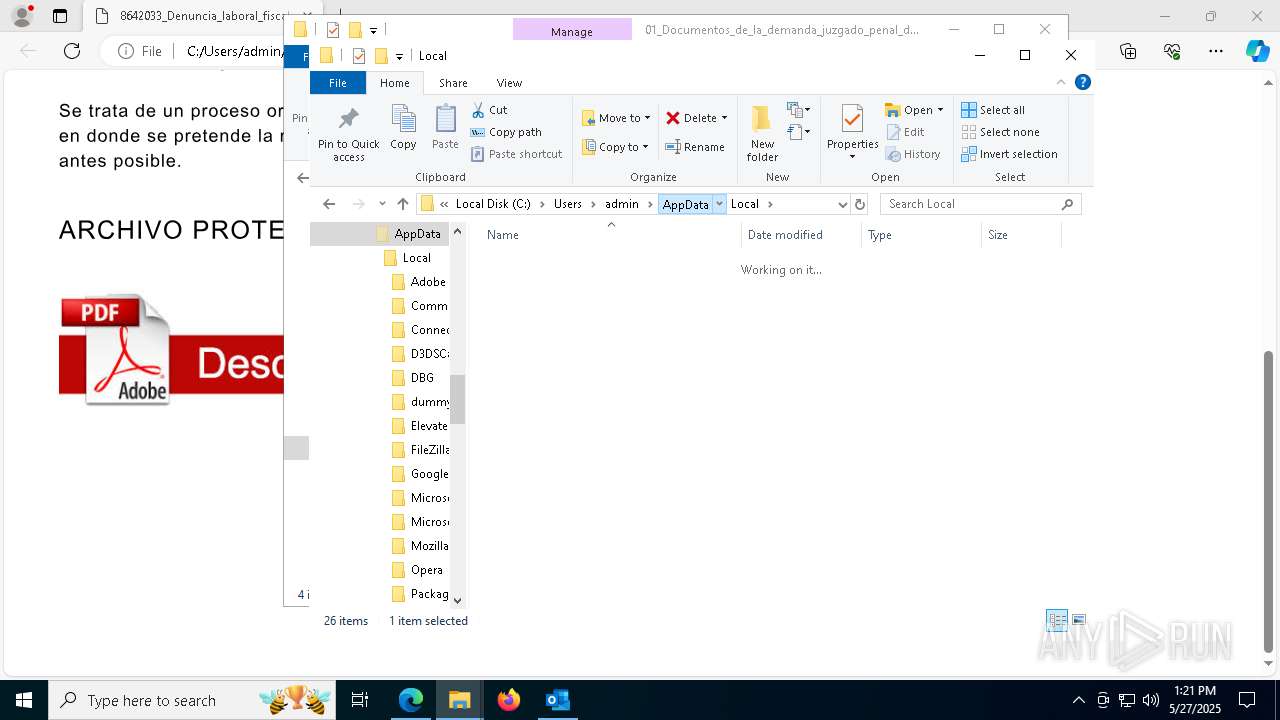Open the Windows Start menu
This screenshot has width=1280, height=720.
click(x=23, y=700)
